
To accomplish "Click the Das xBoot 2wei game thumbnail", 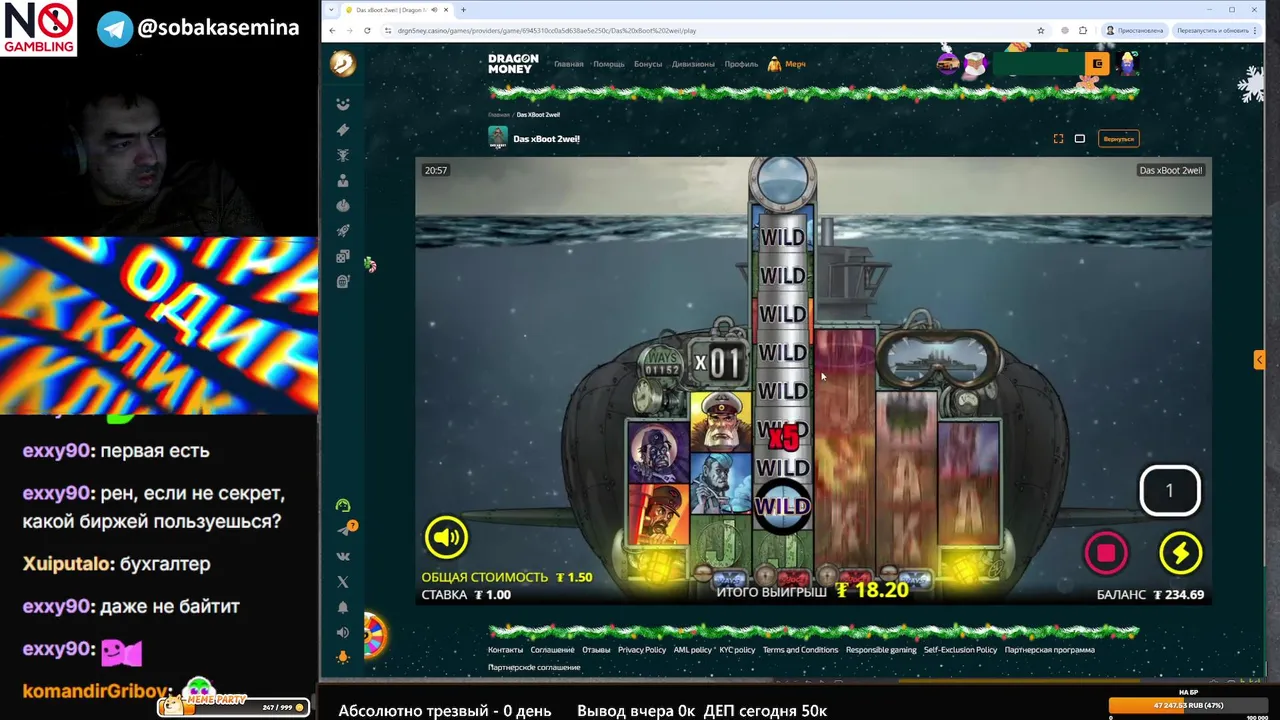I will coord(498,138).
